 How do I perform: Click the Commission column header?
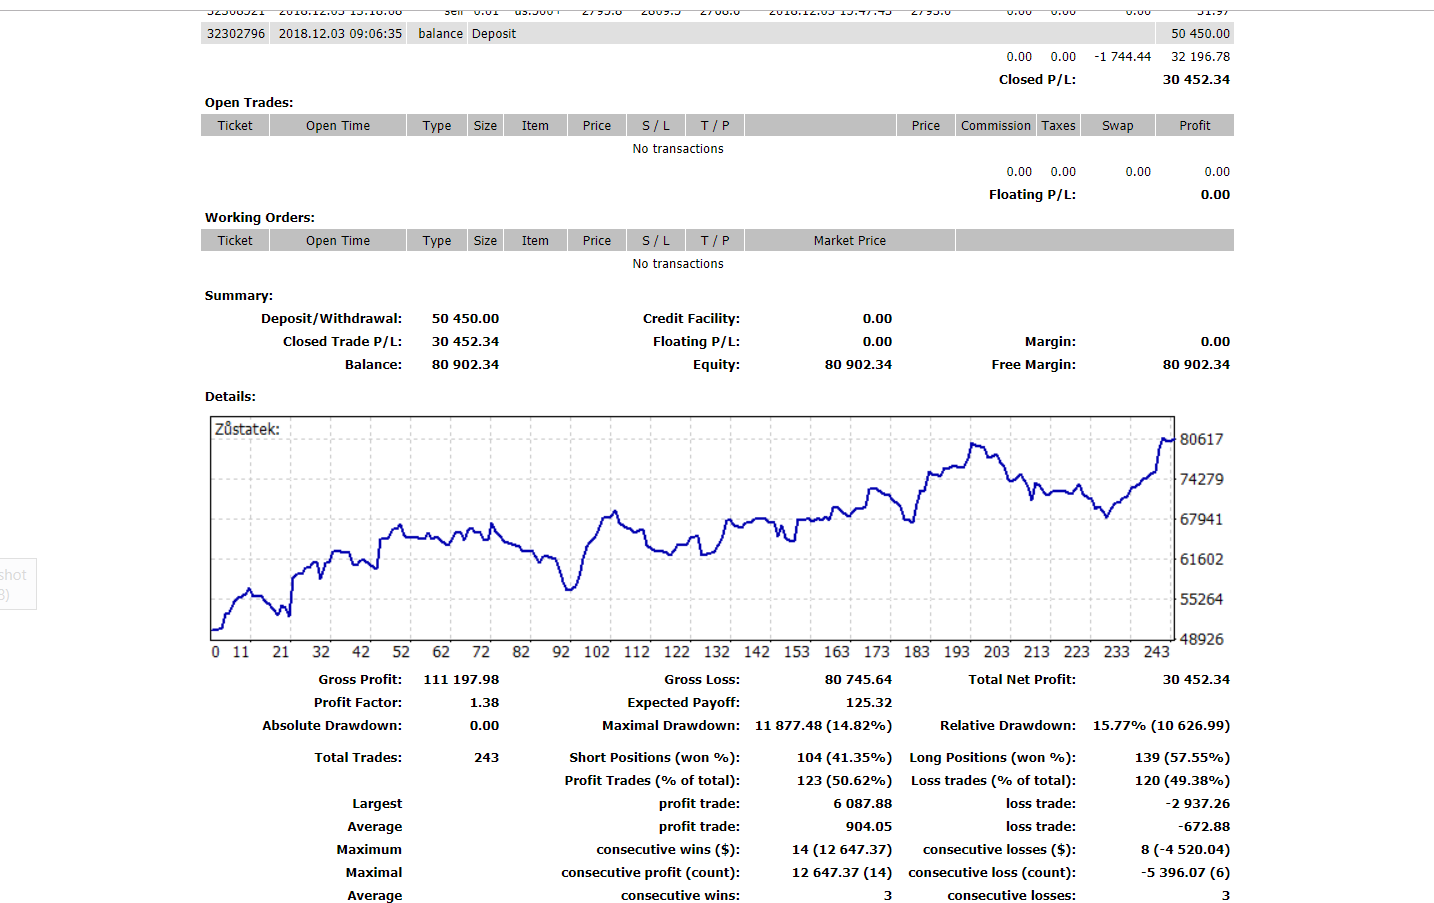click(x=995, y=126)
